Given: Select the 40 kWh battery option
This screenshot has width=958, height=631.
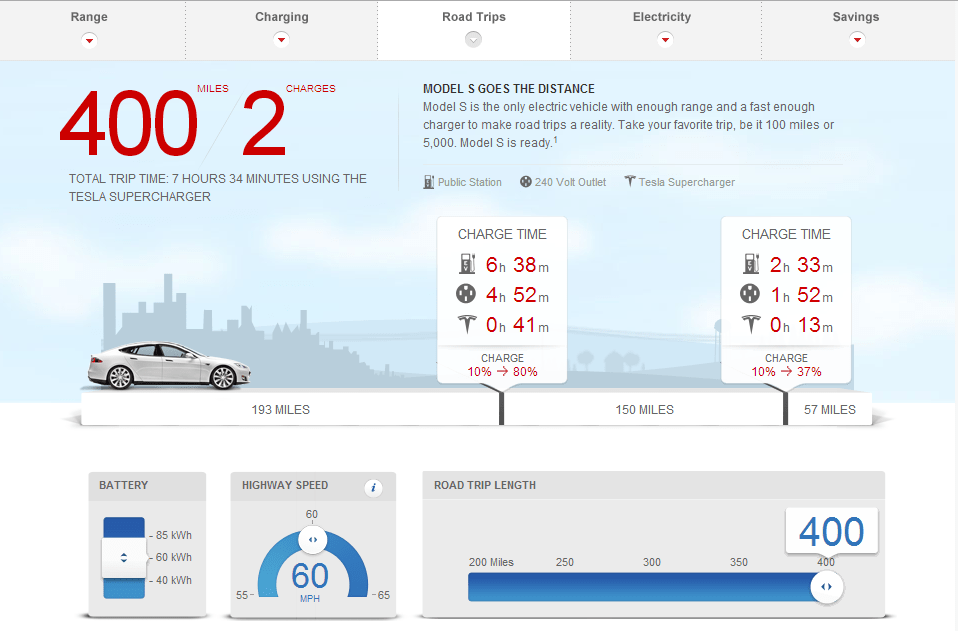Looking at the screenshot, I should point(174,580).
